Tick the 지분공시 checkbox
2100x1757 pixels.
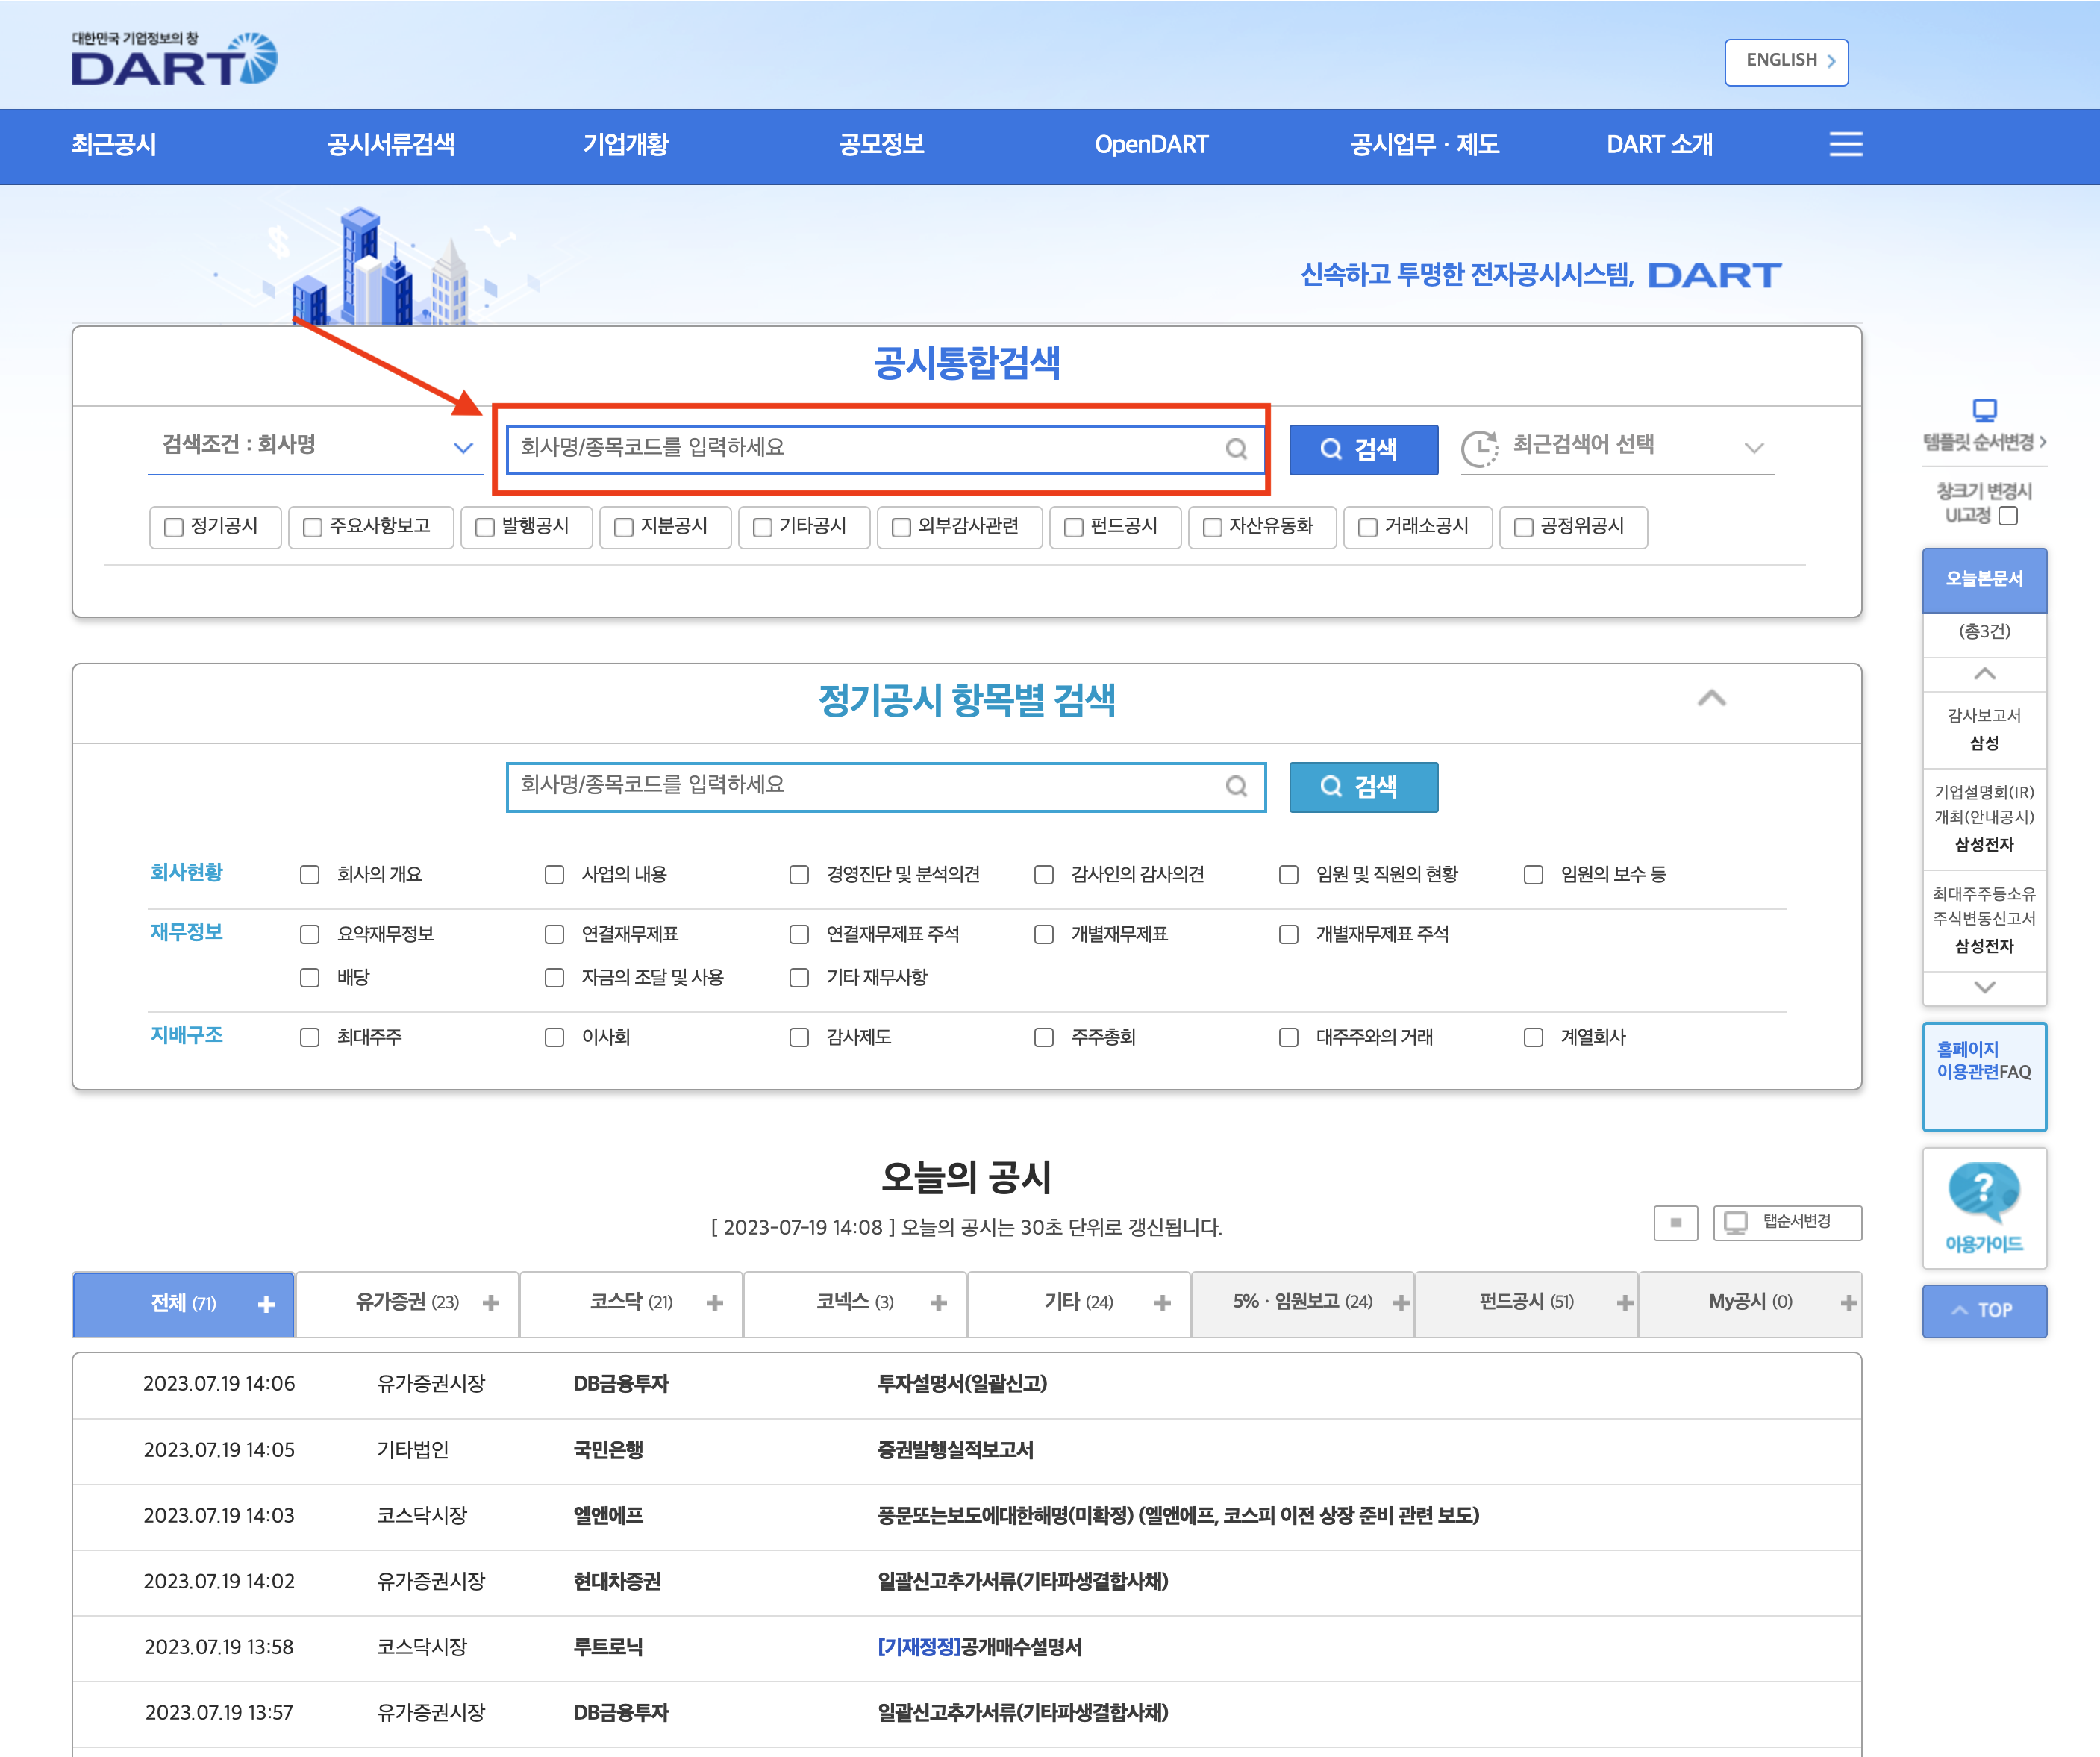pyautogui.click(x=624, y=527)
